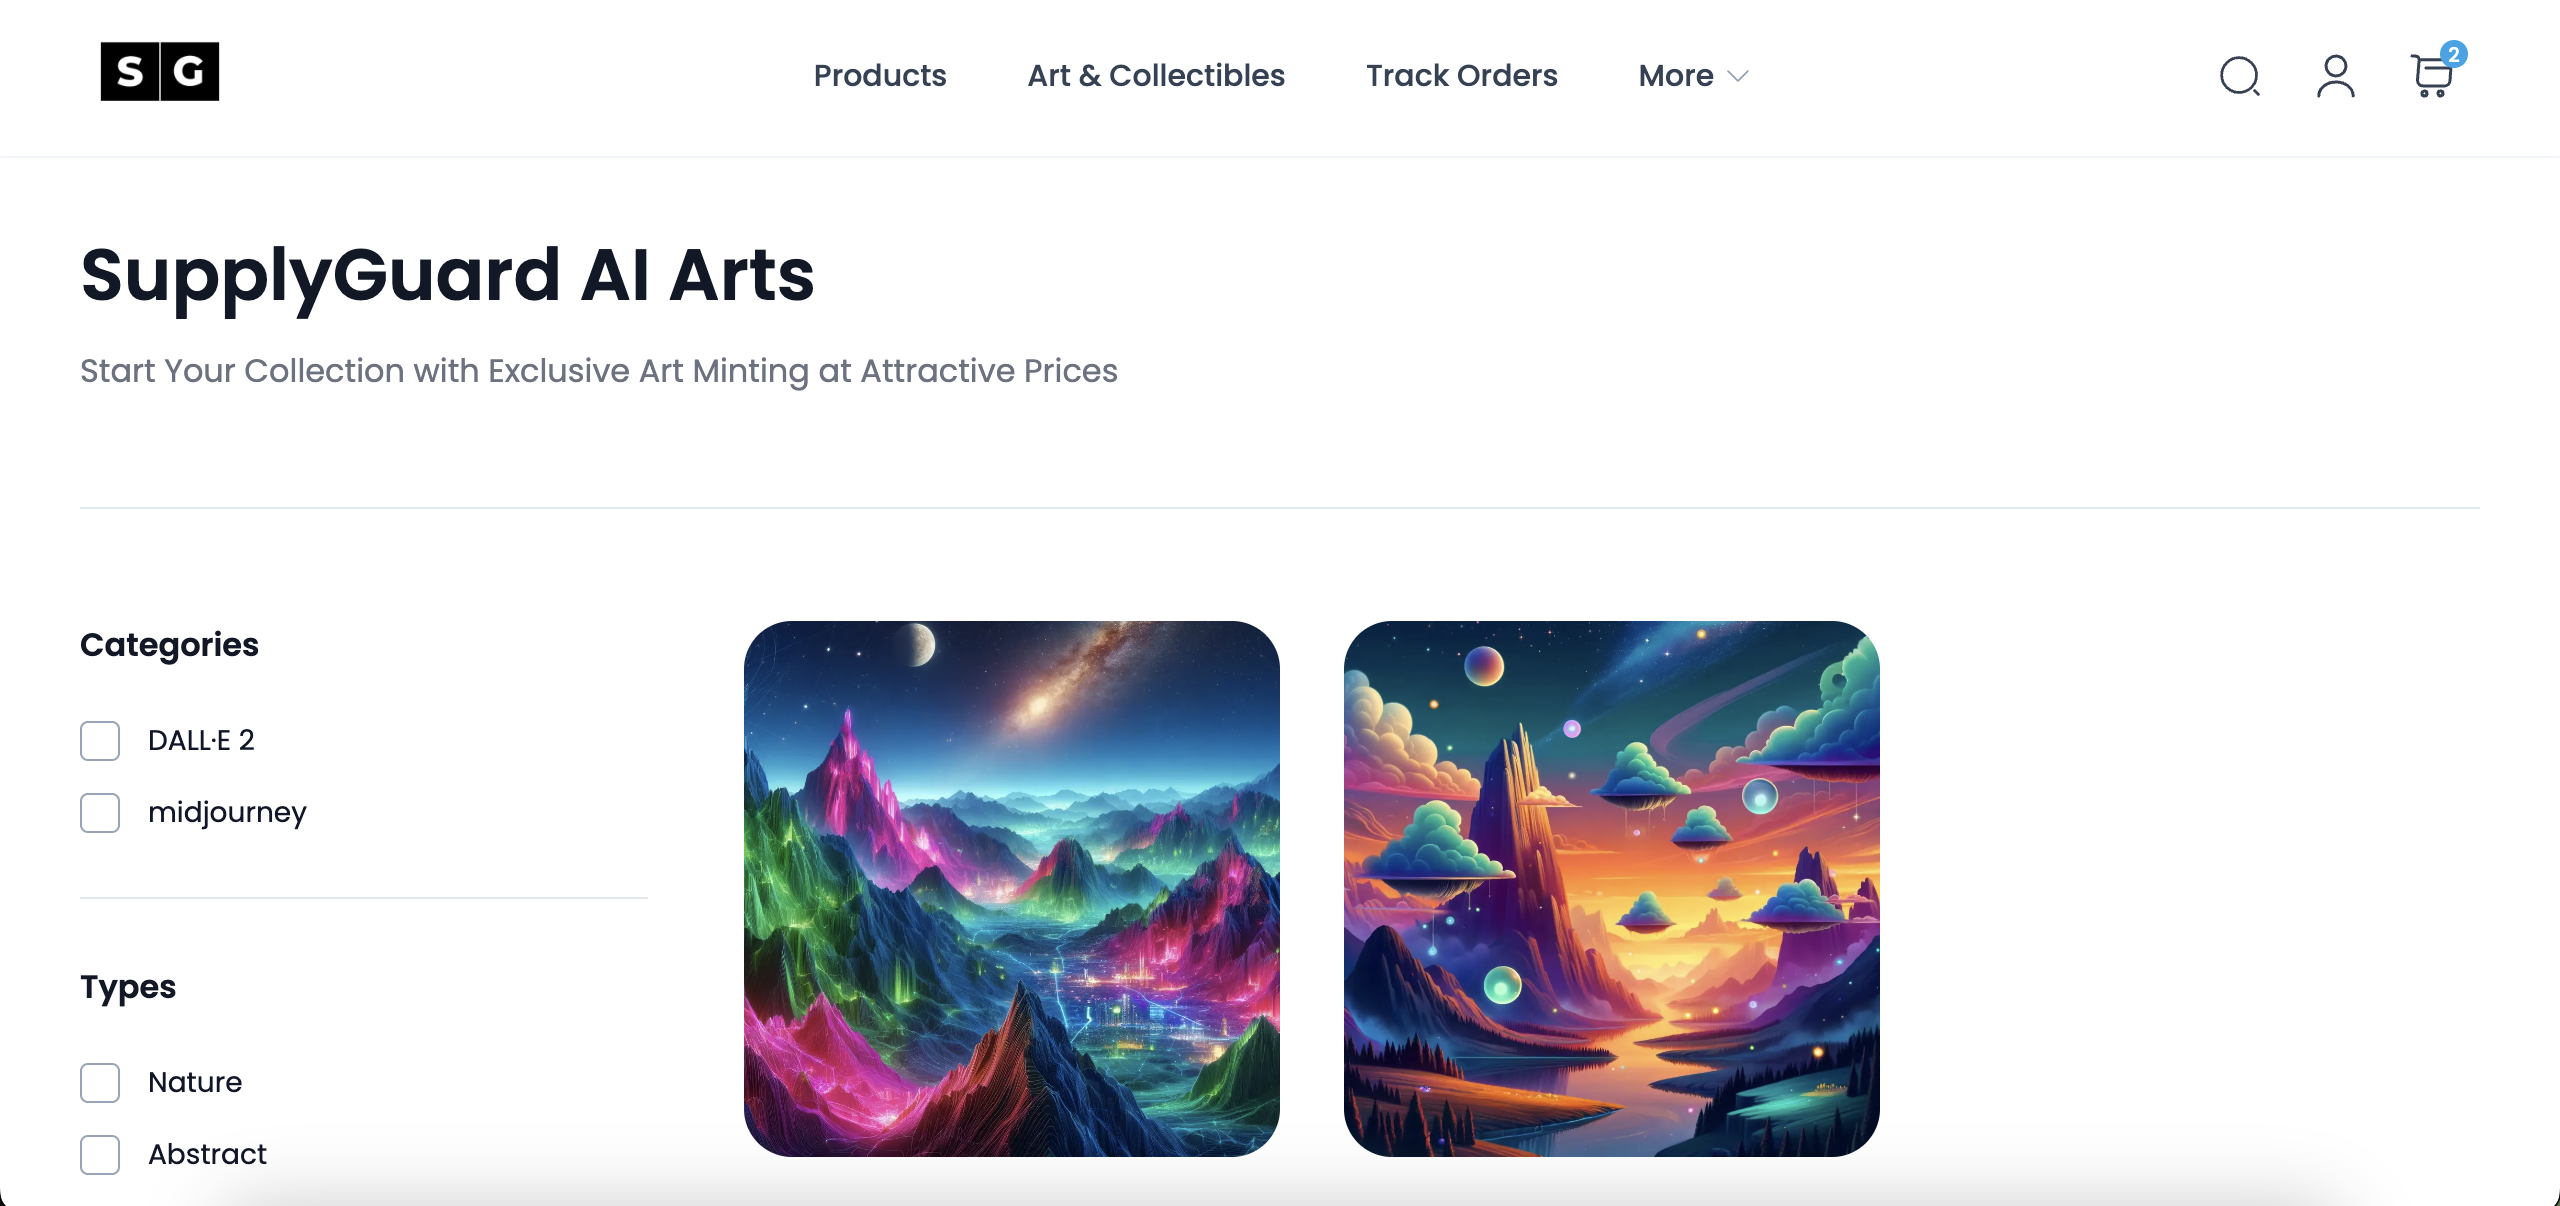
Task: Check the DALL·E 2 category checkbox
Action: coord(100,741)
